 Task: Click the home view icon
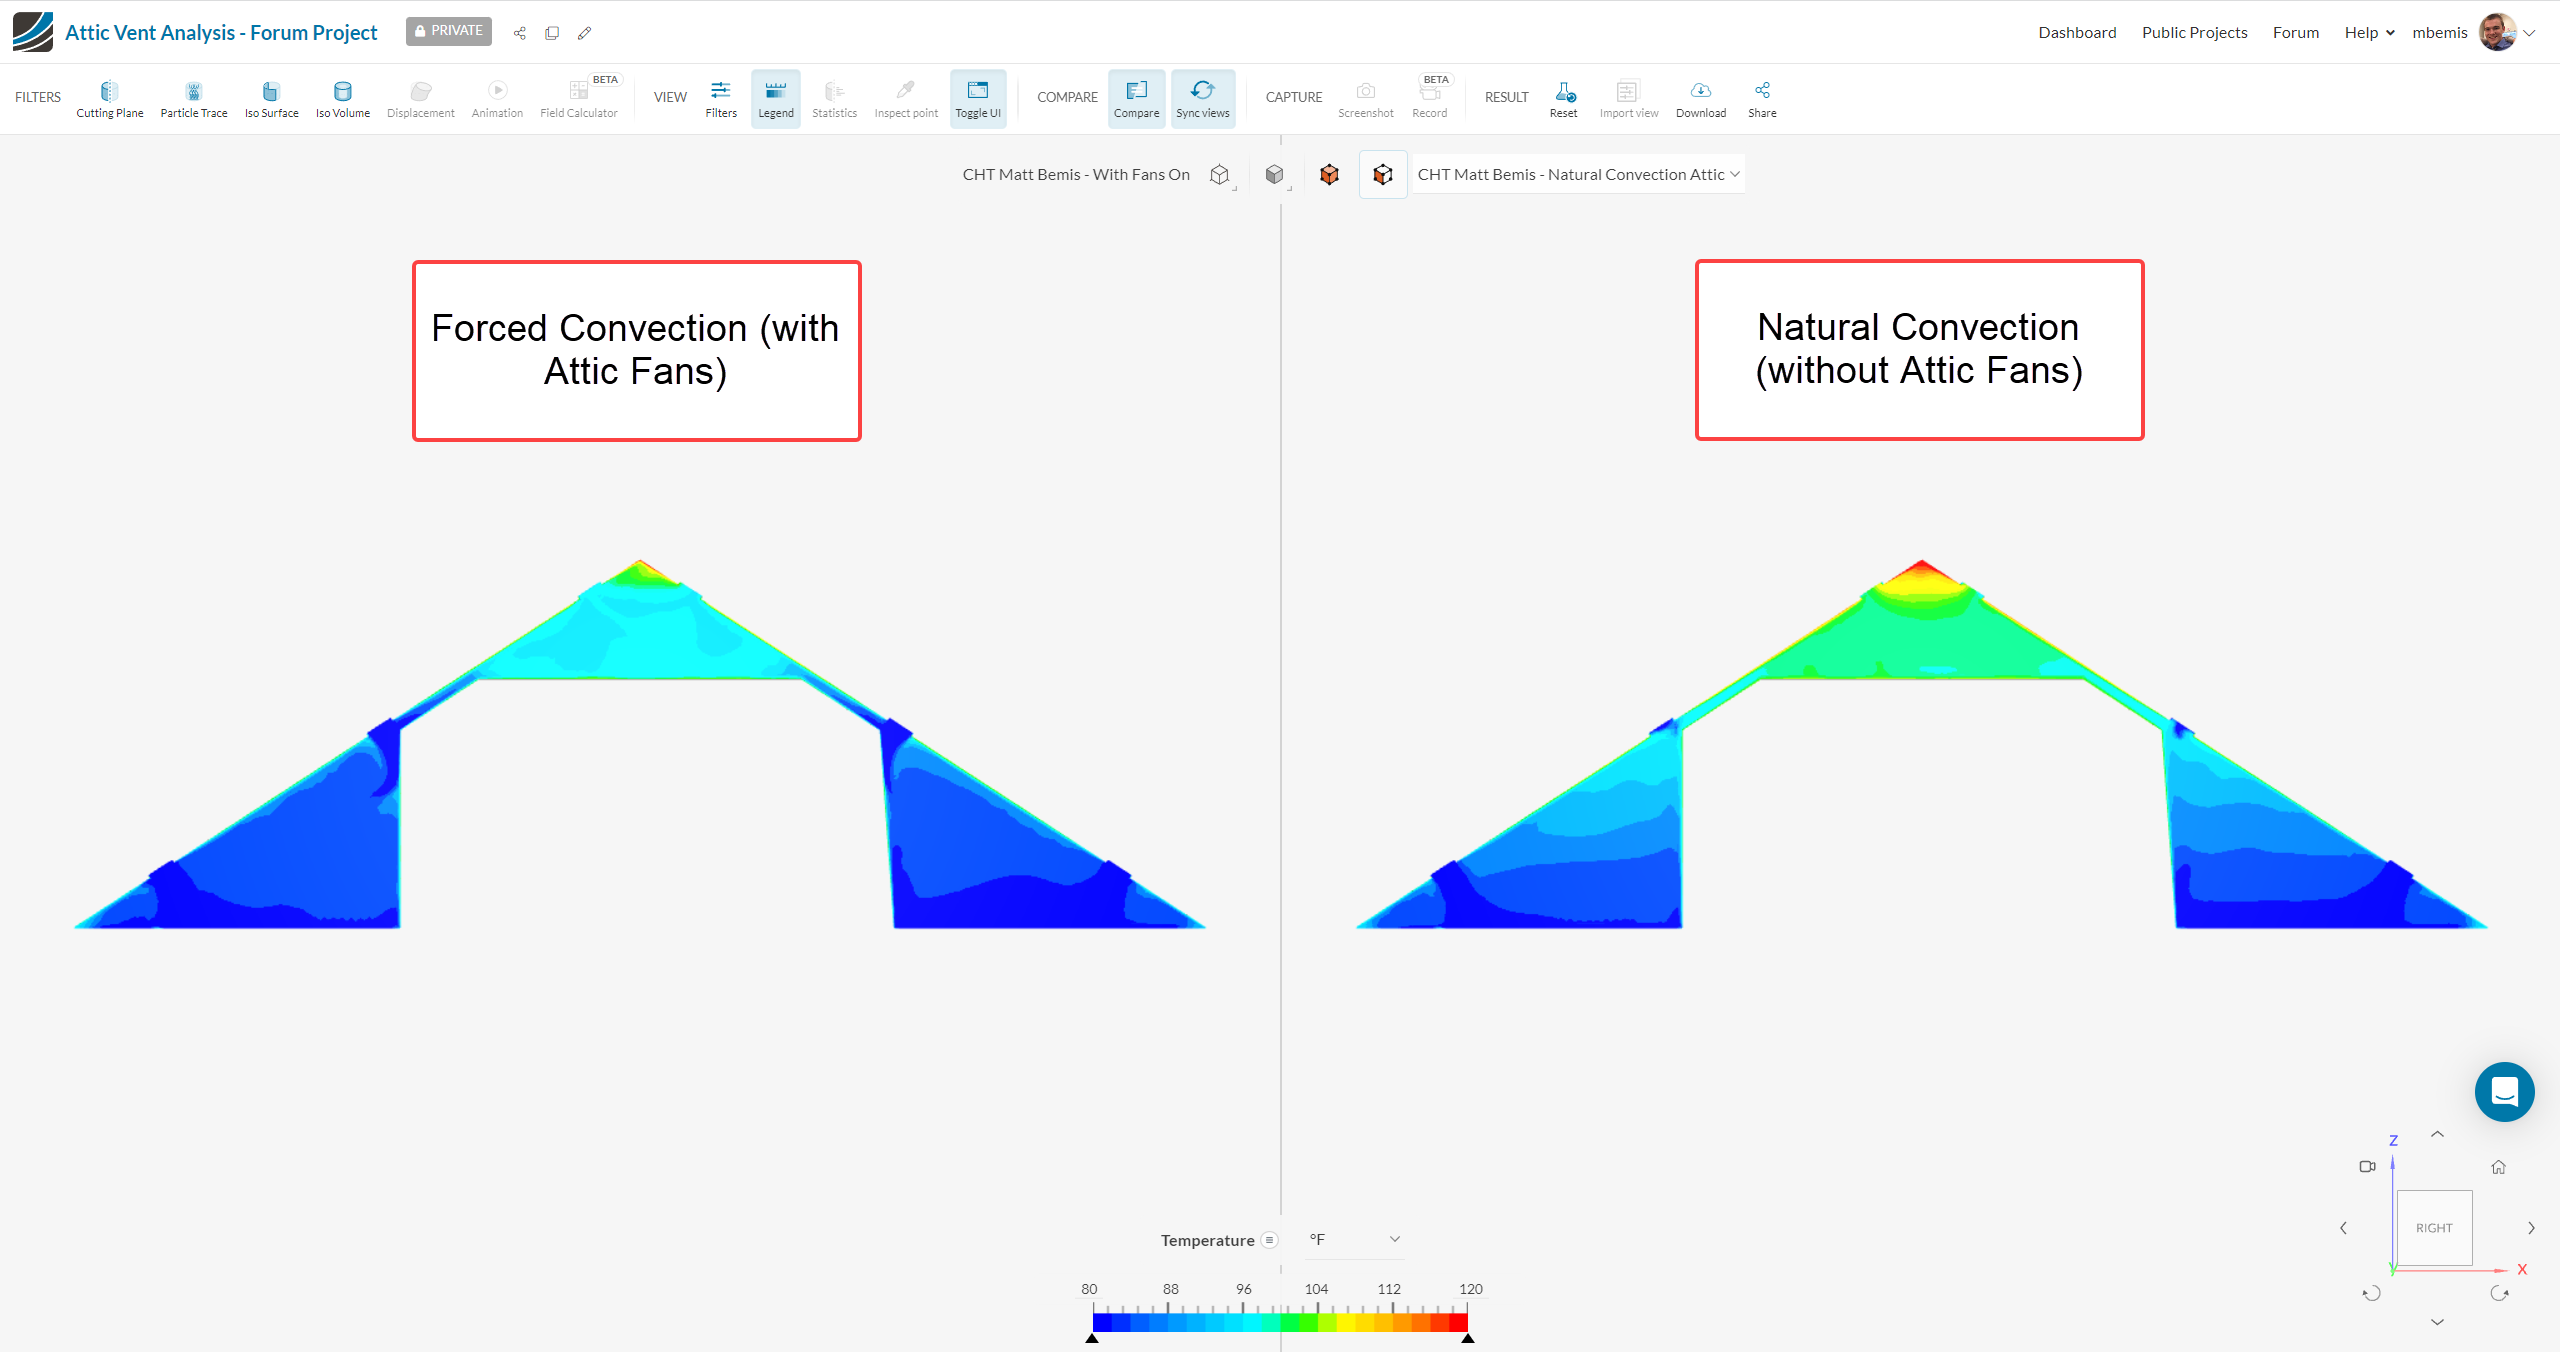2498,1167
